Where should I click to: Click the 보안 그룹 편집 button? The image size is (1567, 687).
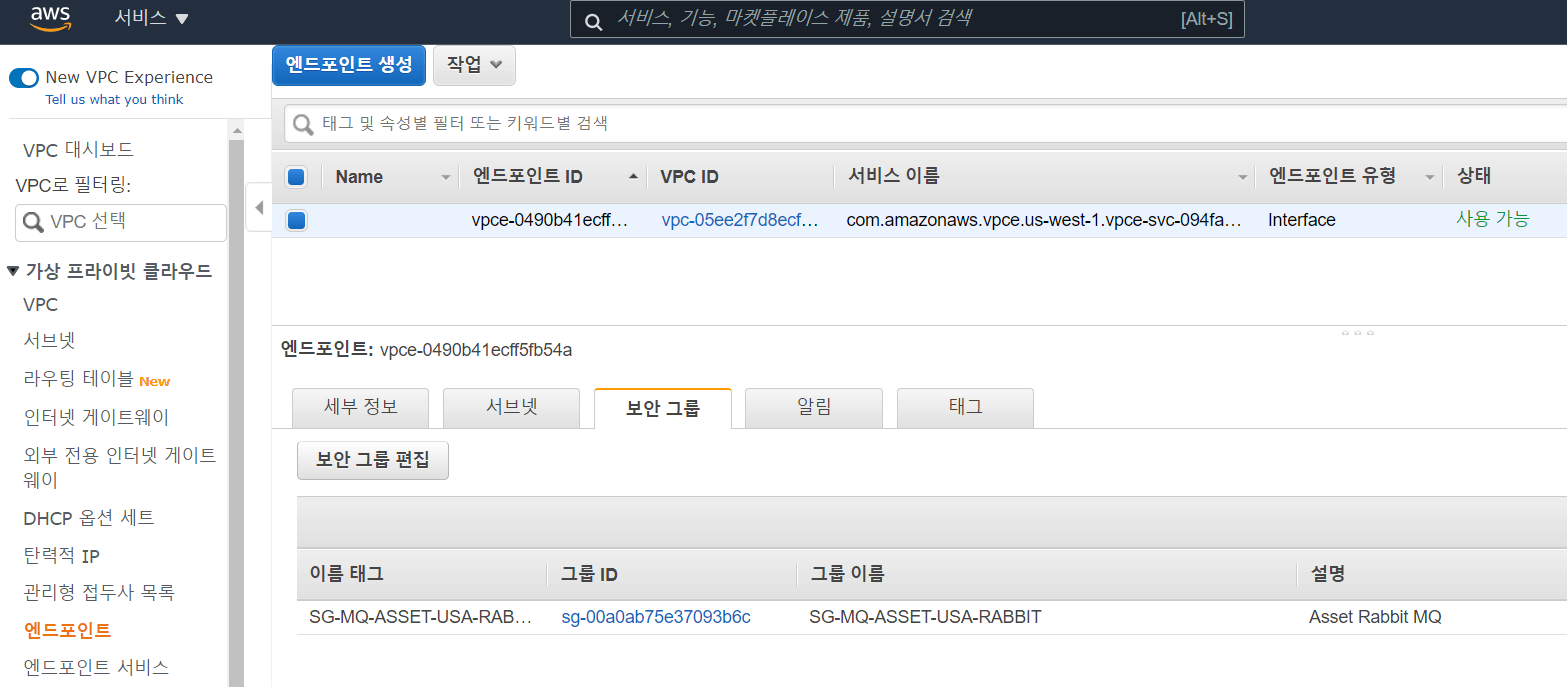click(x=372, y=460)
